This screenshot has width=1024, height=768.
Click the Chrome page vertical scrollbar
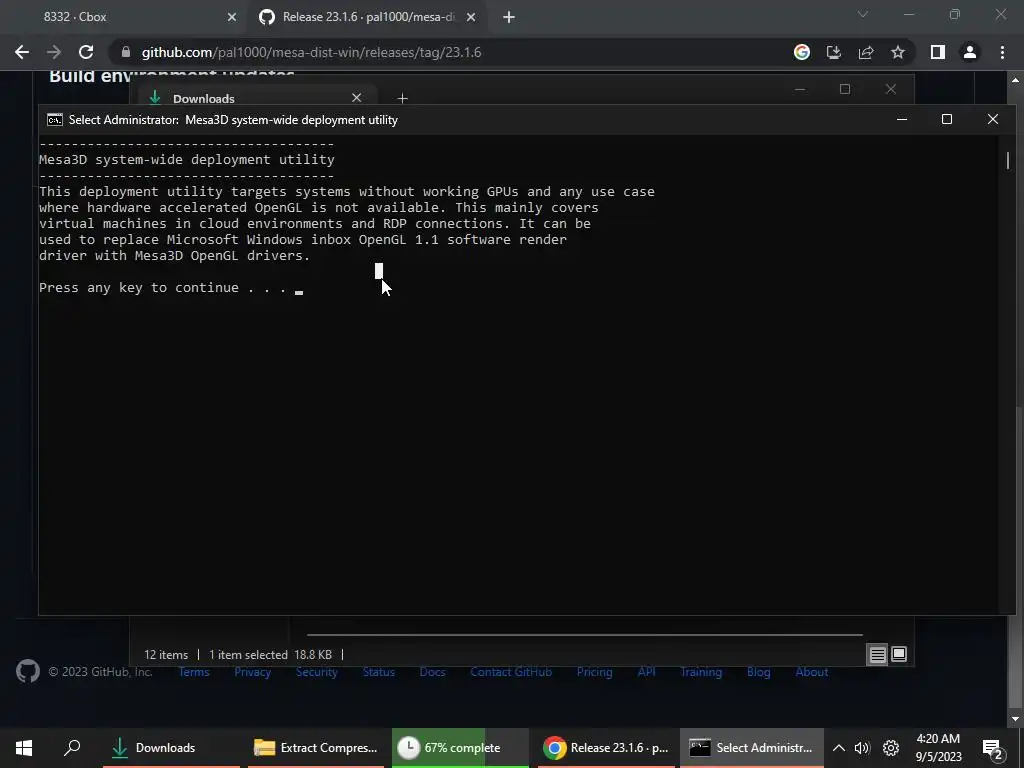(1016, 558)
